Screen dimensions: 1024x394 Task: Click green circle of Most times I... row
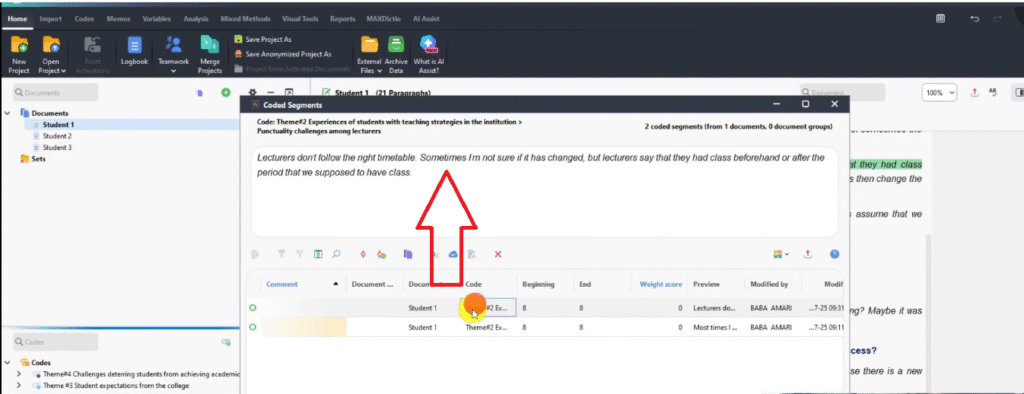[x=253, y=327]
